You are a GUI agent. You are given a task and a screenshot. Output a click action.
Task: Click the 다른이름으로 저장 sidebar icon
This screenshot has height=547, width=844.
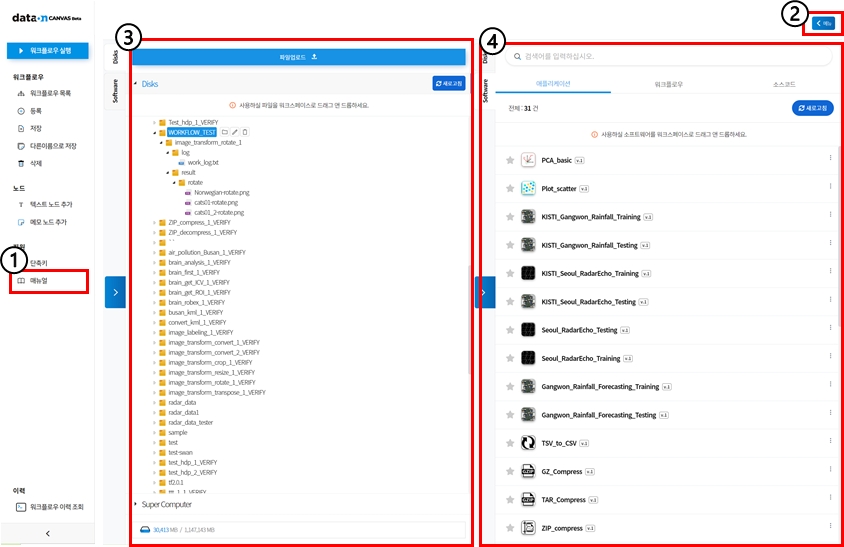pyautogui.click(x=21, y=145)
